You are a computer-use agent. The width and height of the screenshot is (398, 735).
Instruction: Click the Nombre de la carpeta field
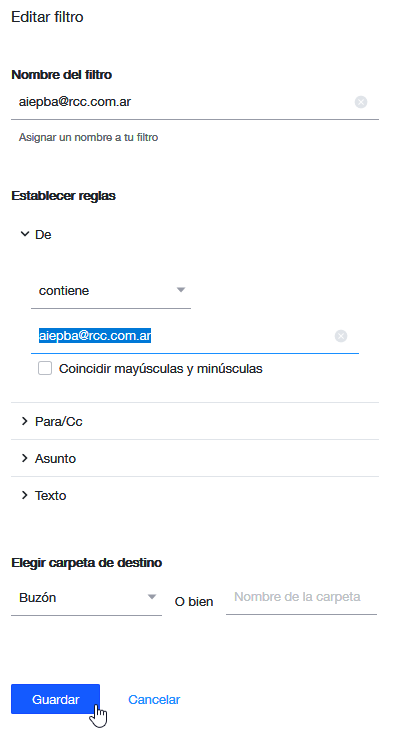coord(301,597)
